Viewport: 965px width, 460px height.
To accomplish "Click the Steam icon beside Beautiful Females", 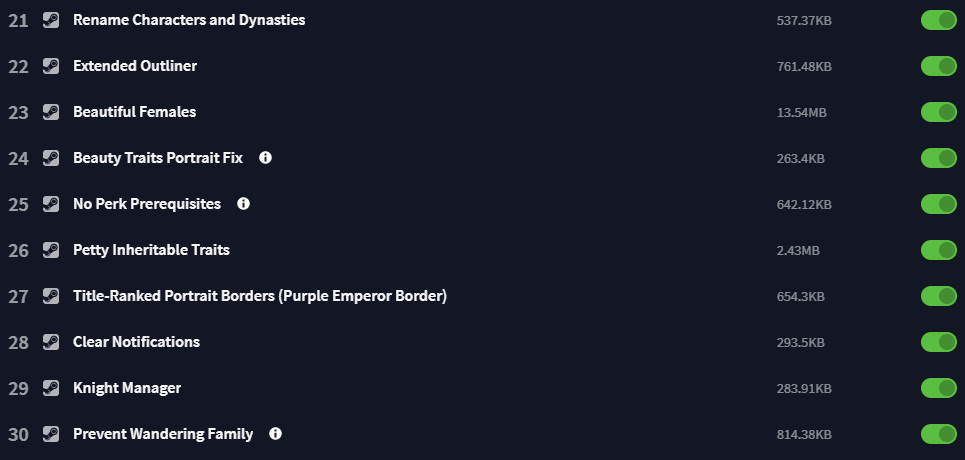I will click(x=51, y=112).
